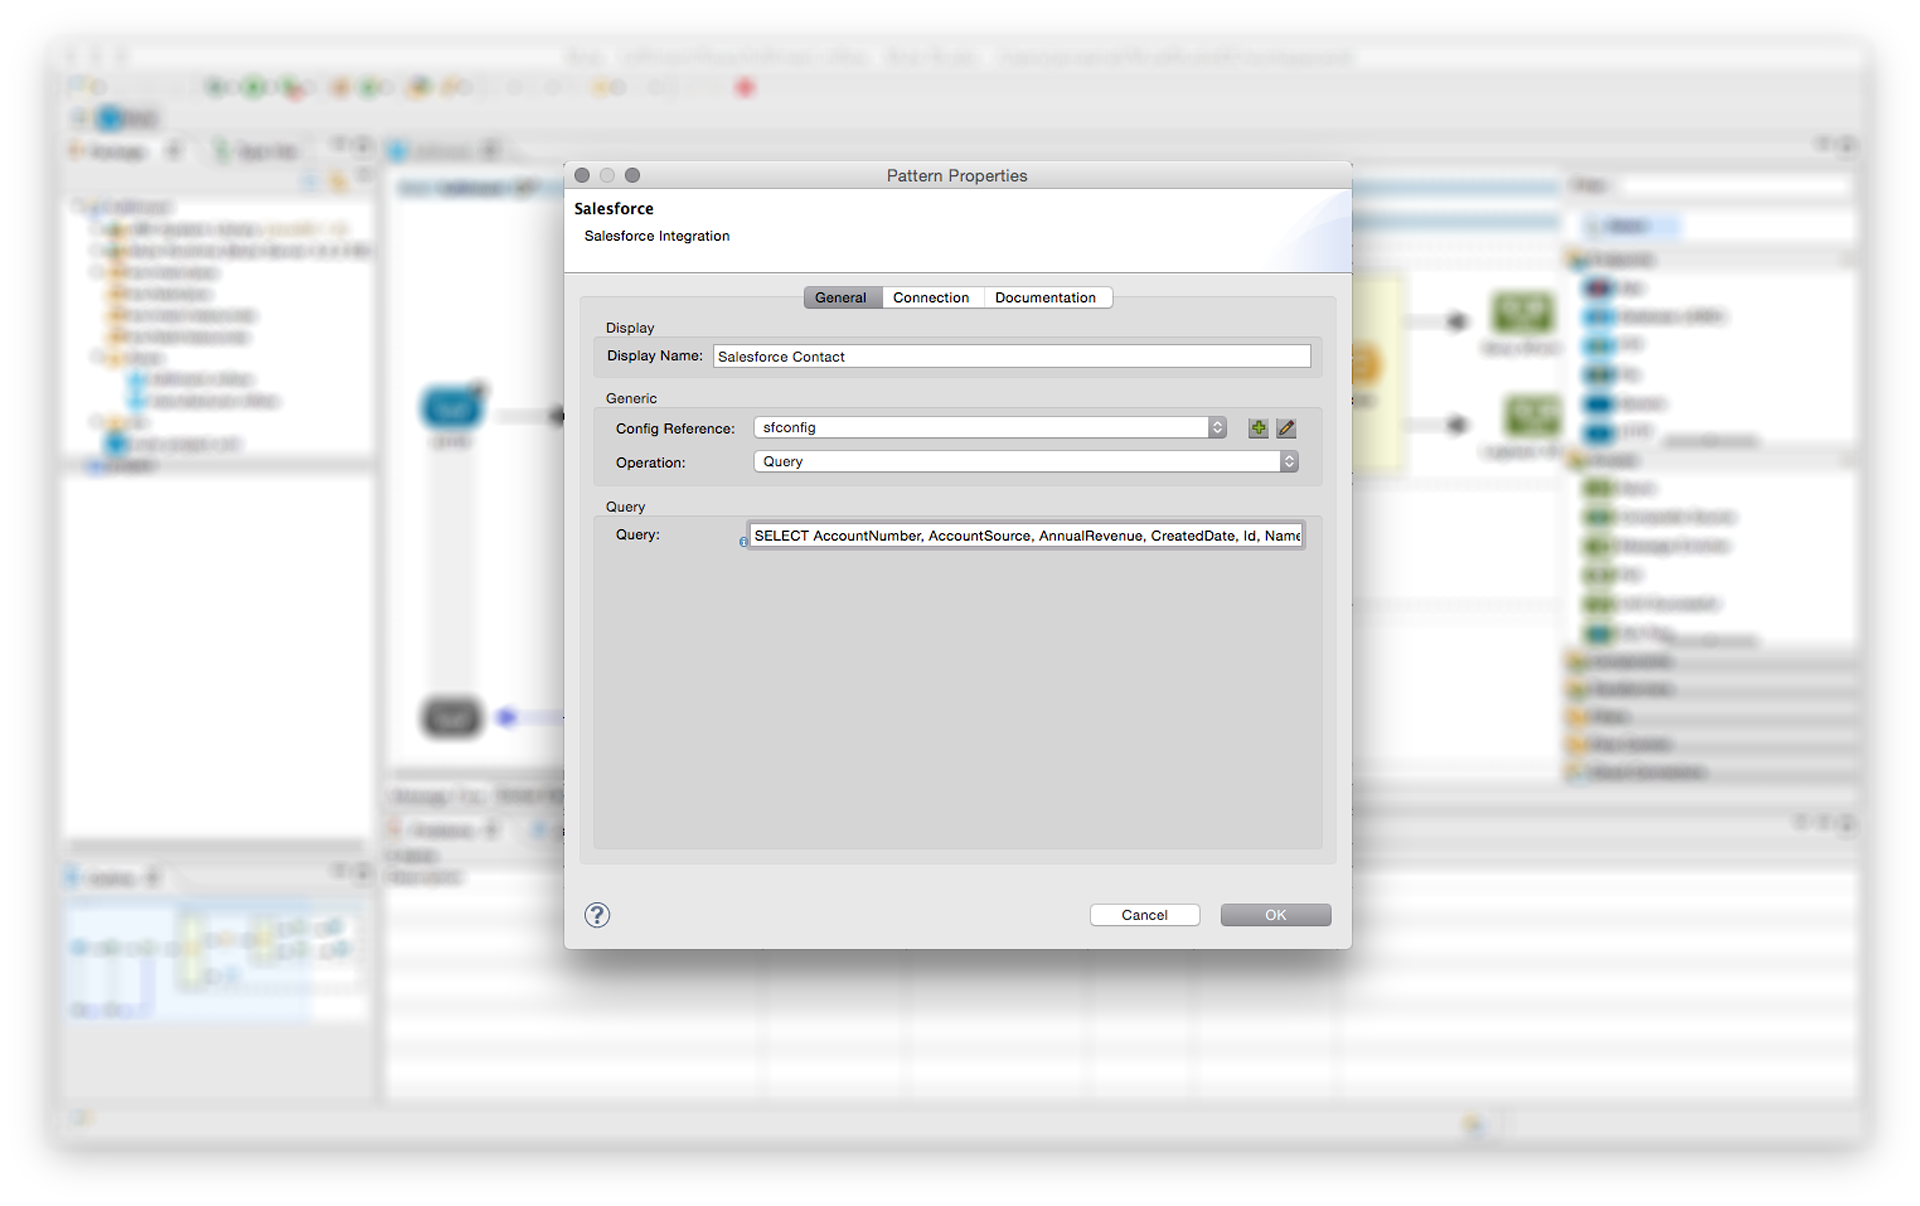
Task: Click the info marker beside the Query field
Action: 743,542
